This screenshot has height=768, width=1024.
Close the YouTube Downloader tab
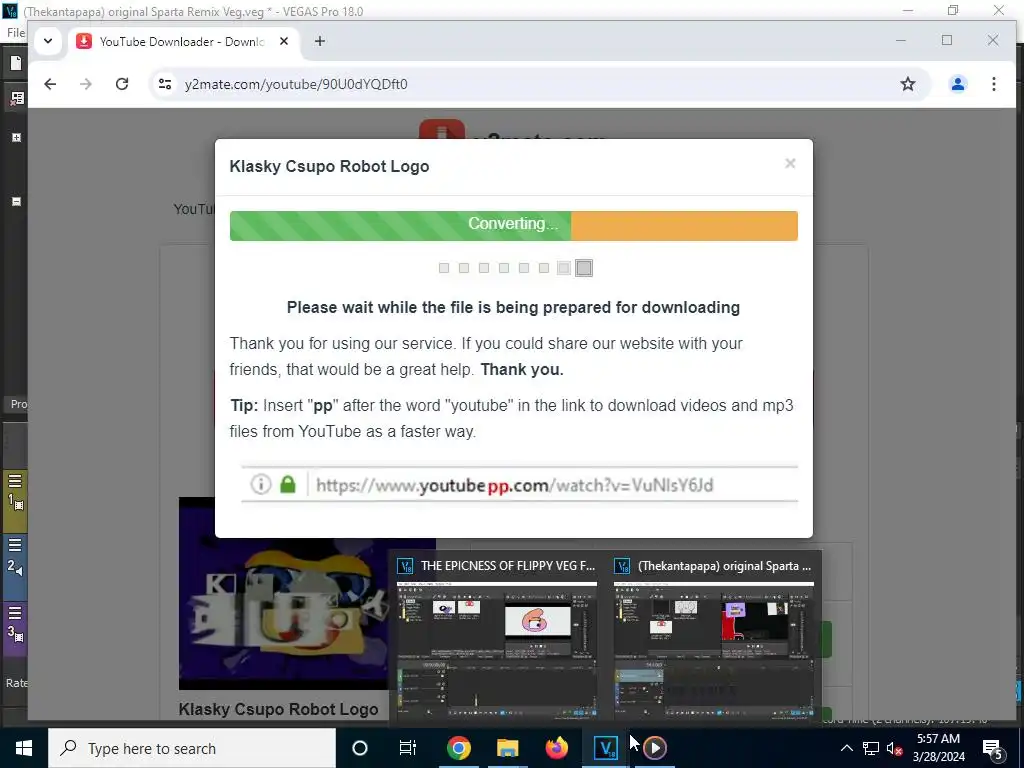point(283,41)
